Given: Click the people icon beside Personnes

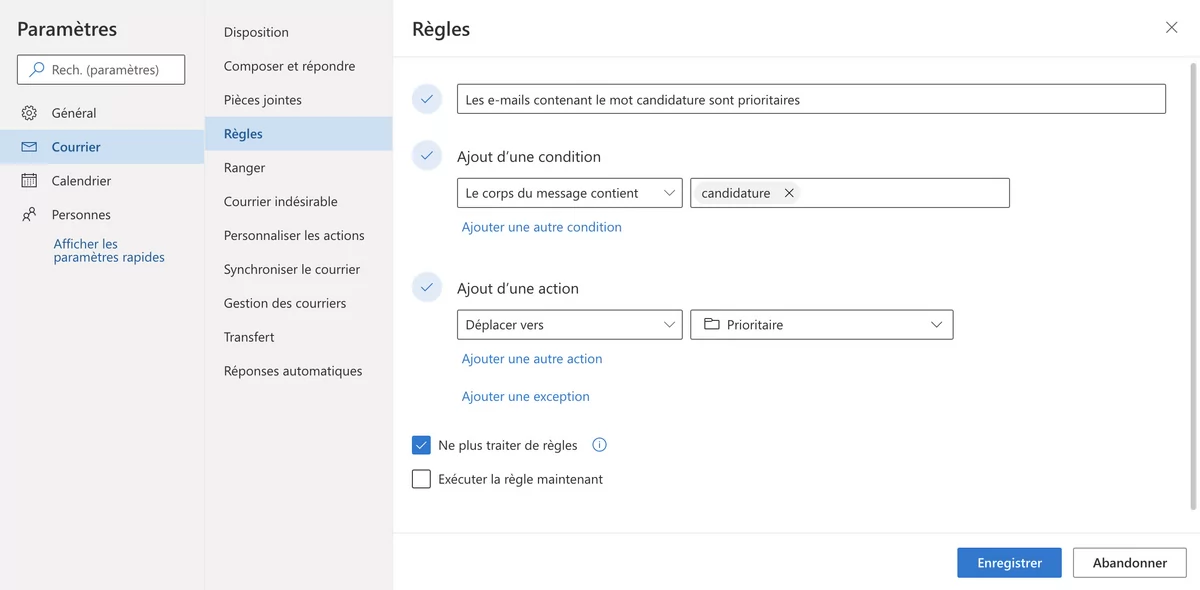Looking at the screenshot, I should [29, 215].
